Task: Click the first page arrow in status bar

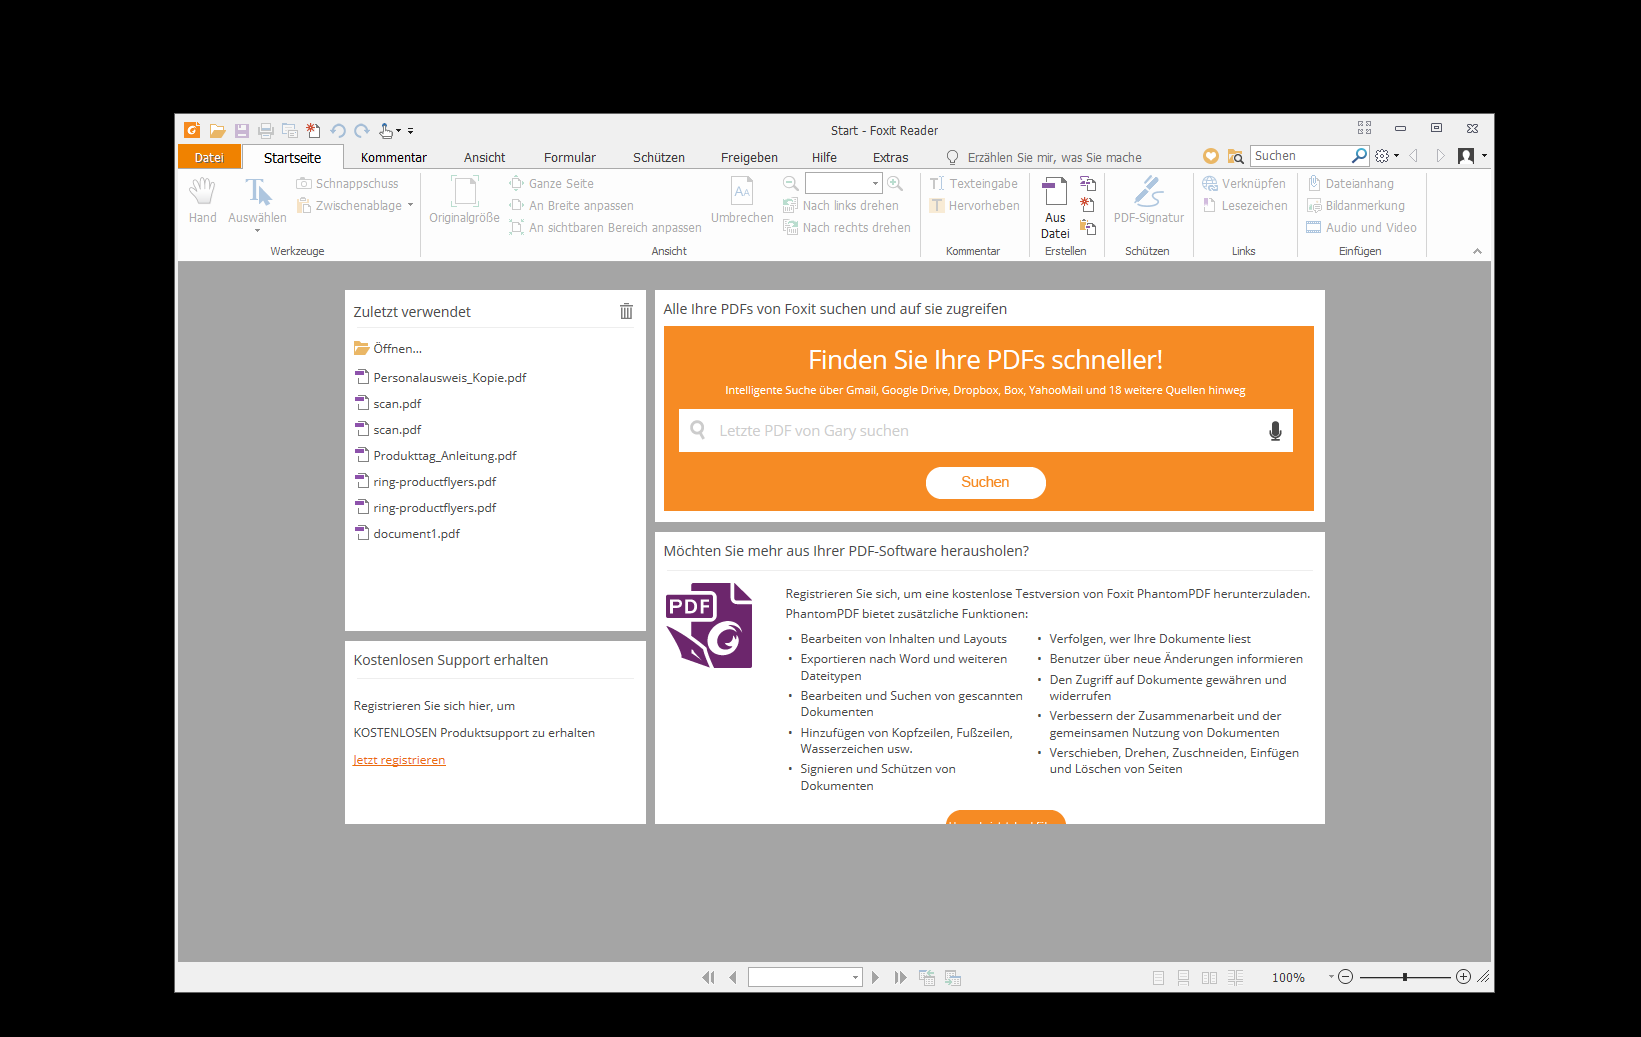Action: pos(708,978)
